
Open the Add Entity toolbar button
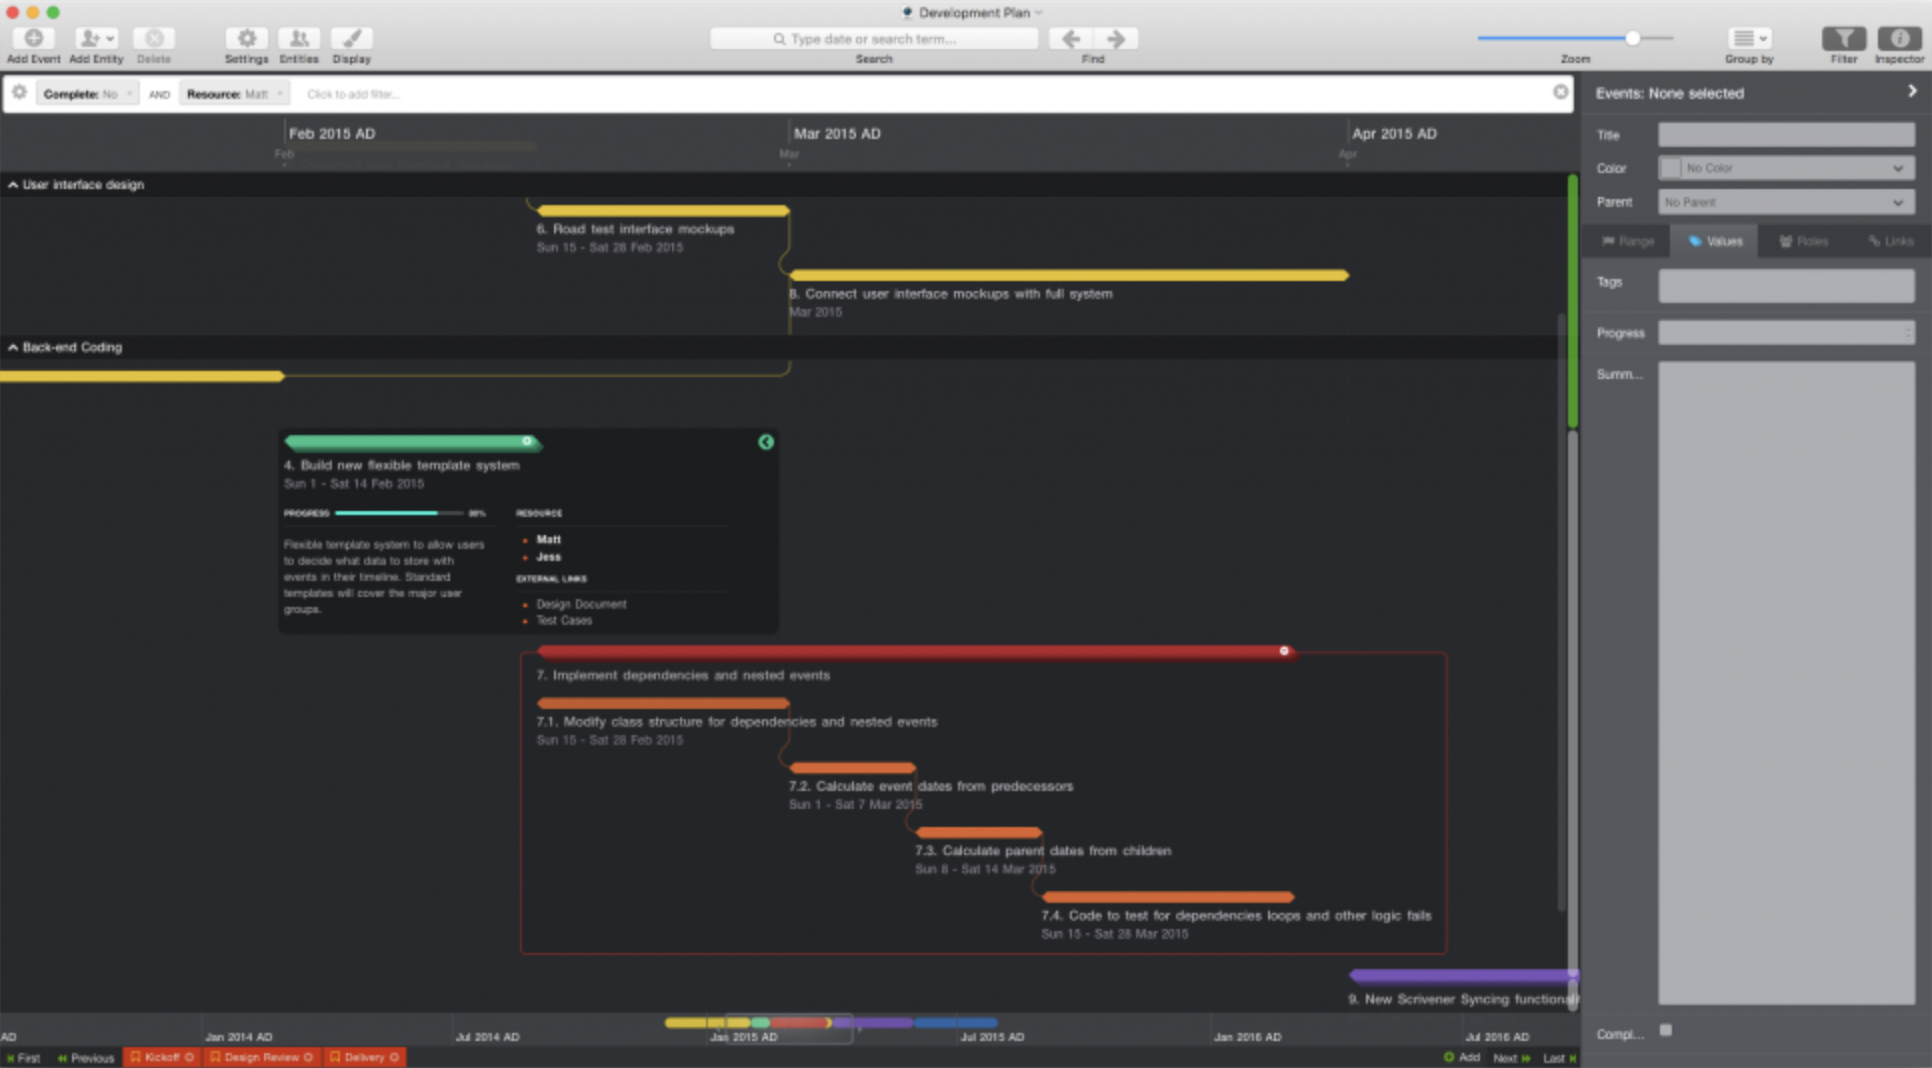click(x=96, y=38)
